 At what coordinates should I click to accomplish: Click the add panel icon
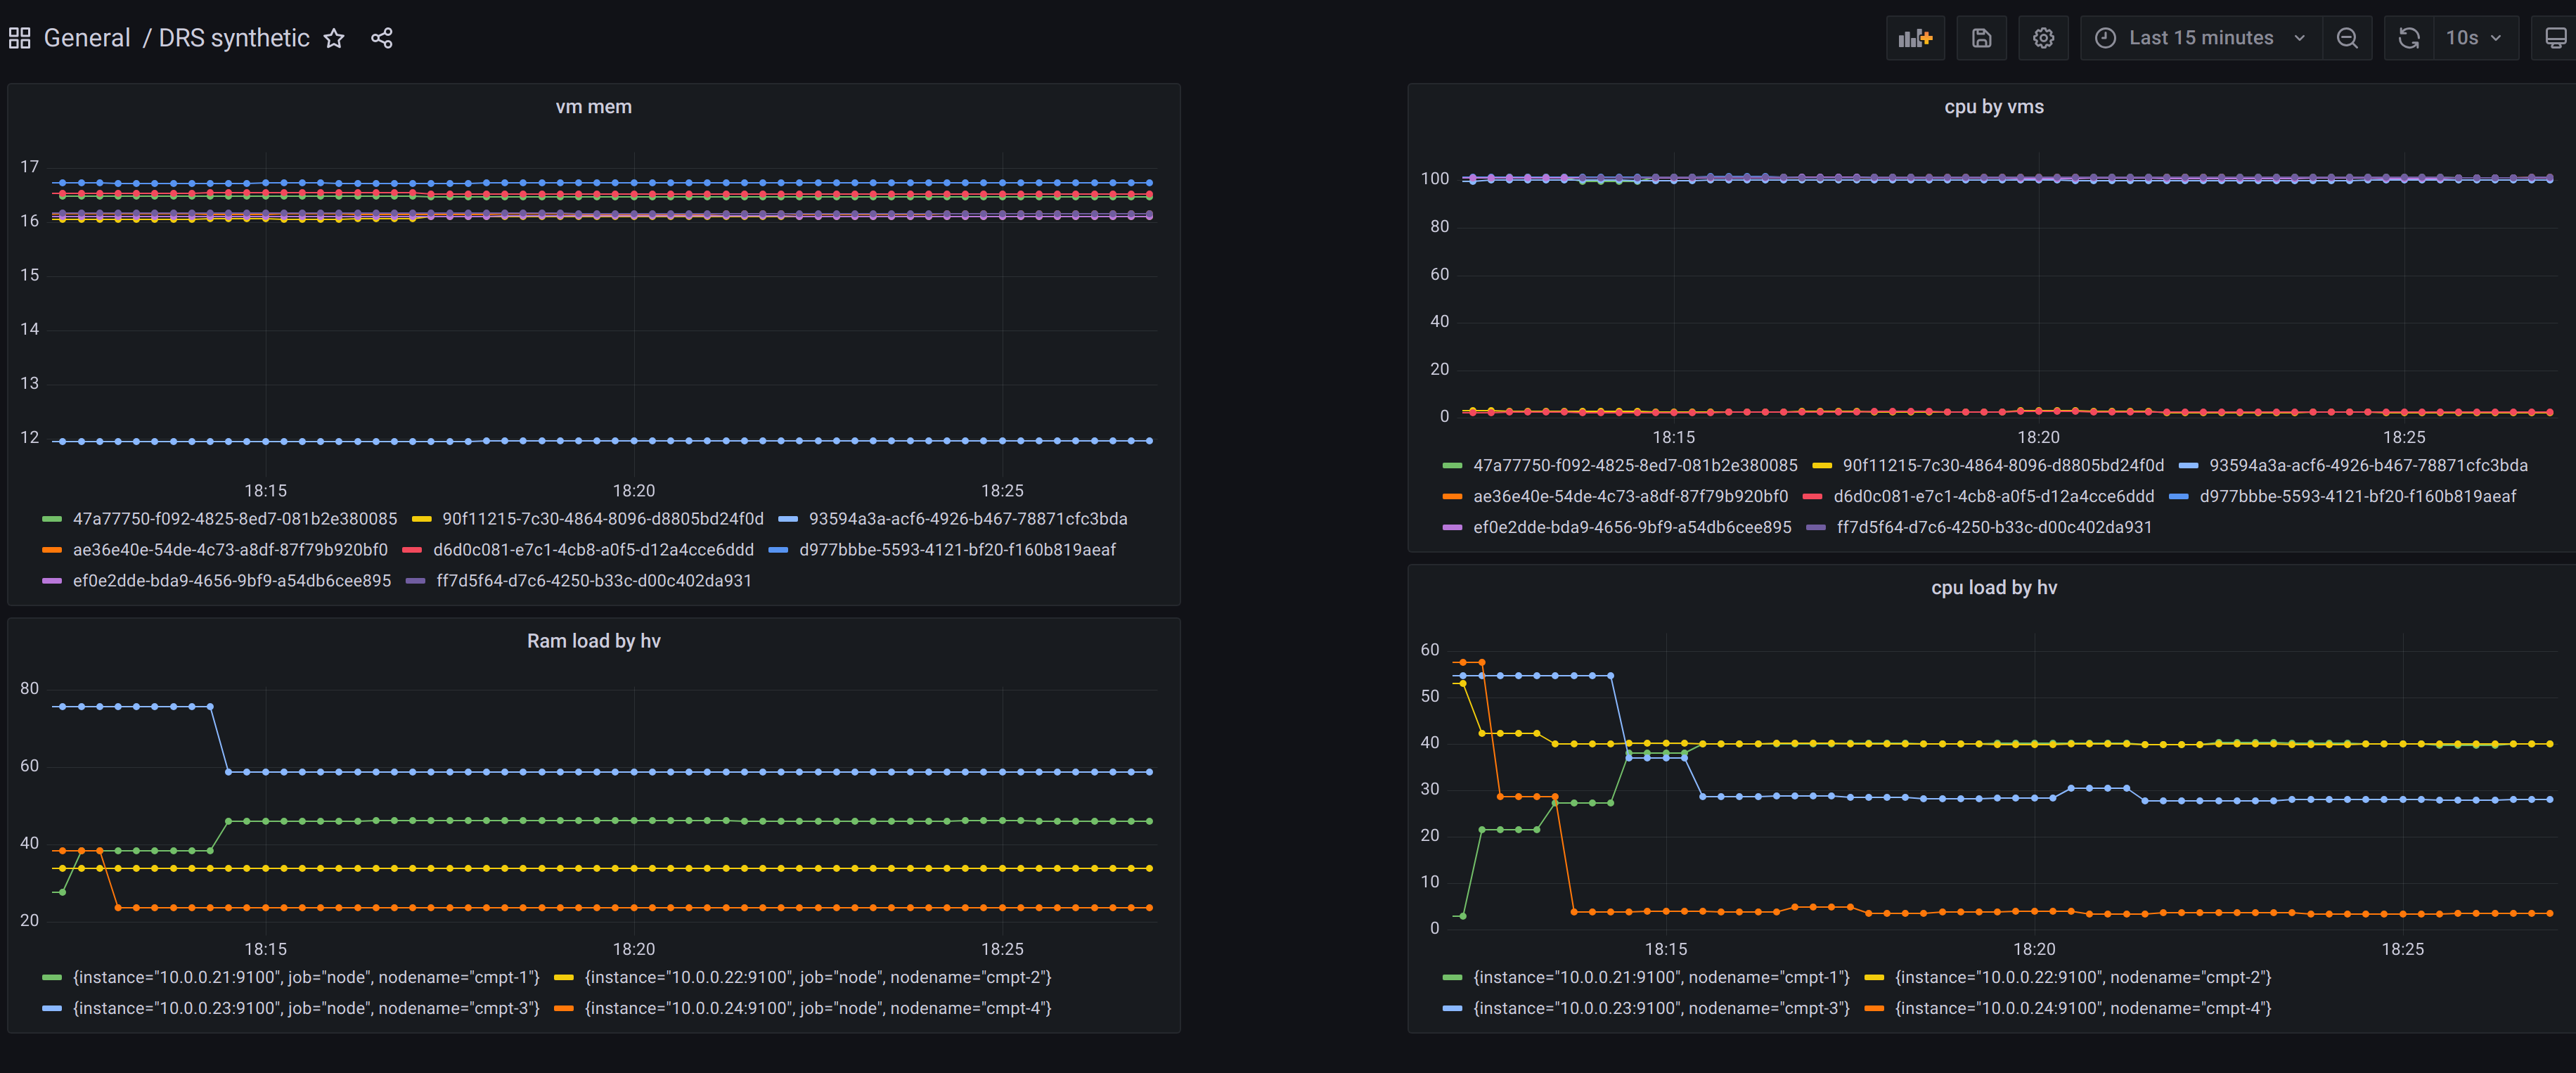(1914, 38)
